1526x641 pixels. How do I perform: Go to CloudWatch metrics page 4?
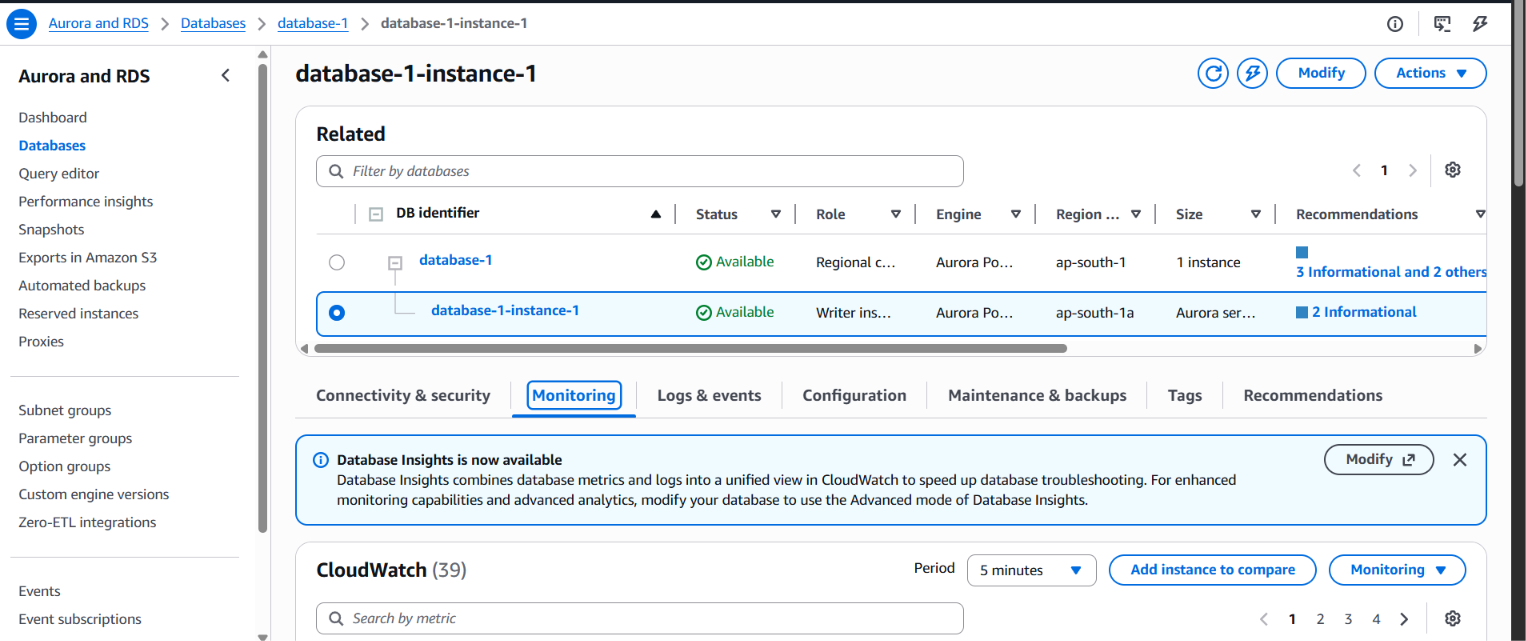(1376, 619)
